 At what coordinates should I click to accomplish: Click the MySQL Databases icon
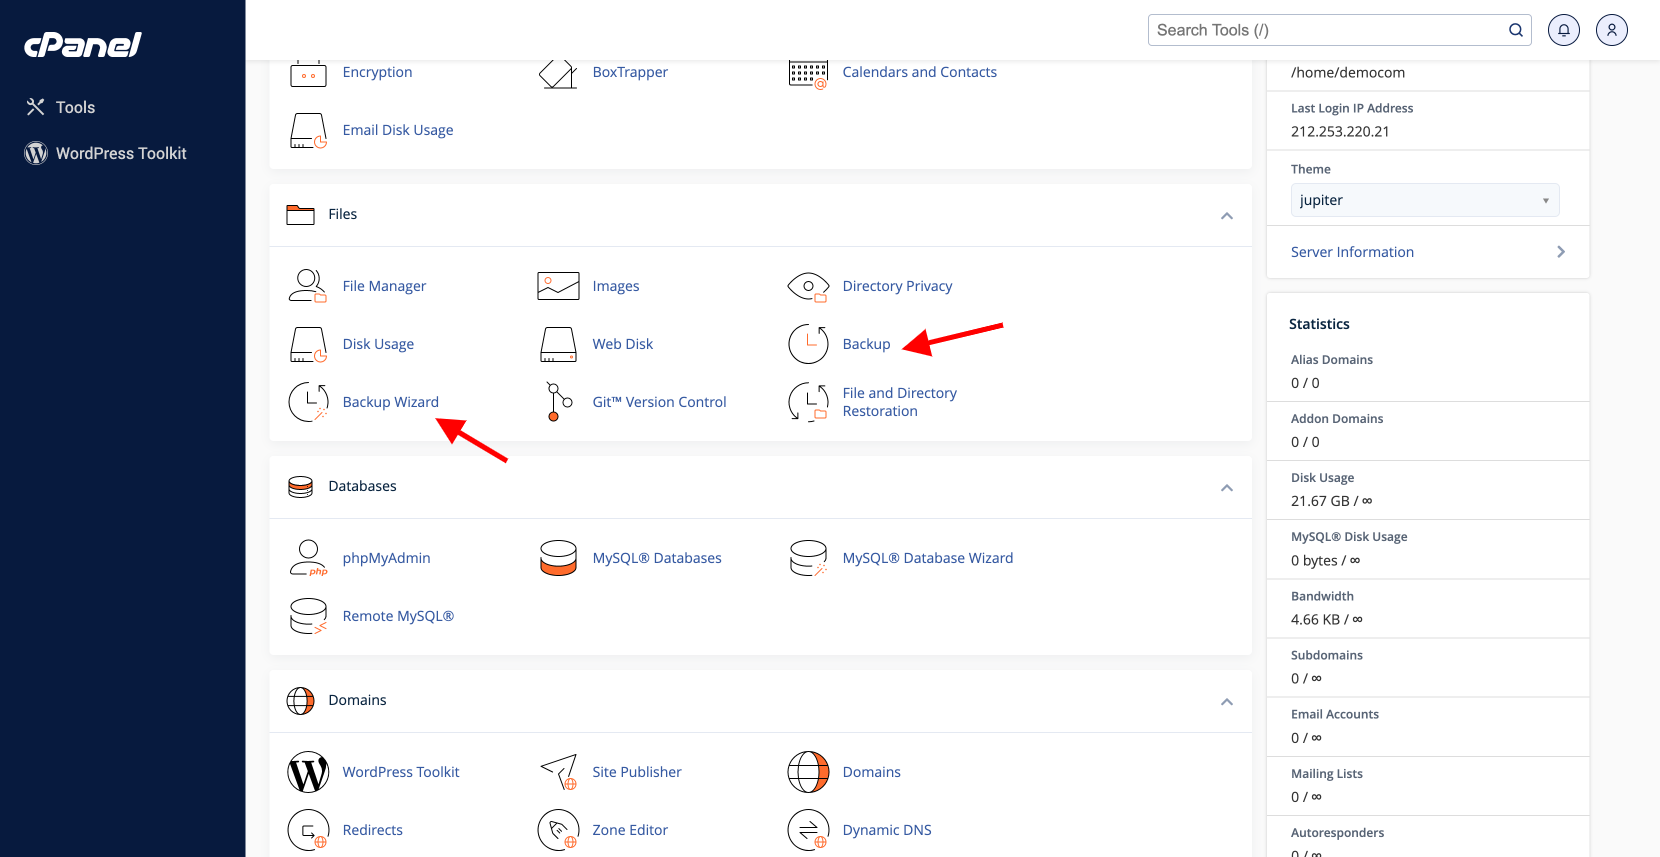[x=558, y=558]
